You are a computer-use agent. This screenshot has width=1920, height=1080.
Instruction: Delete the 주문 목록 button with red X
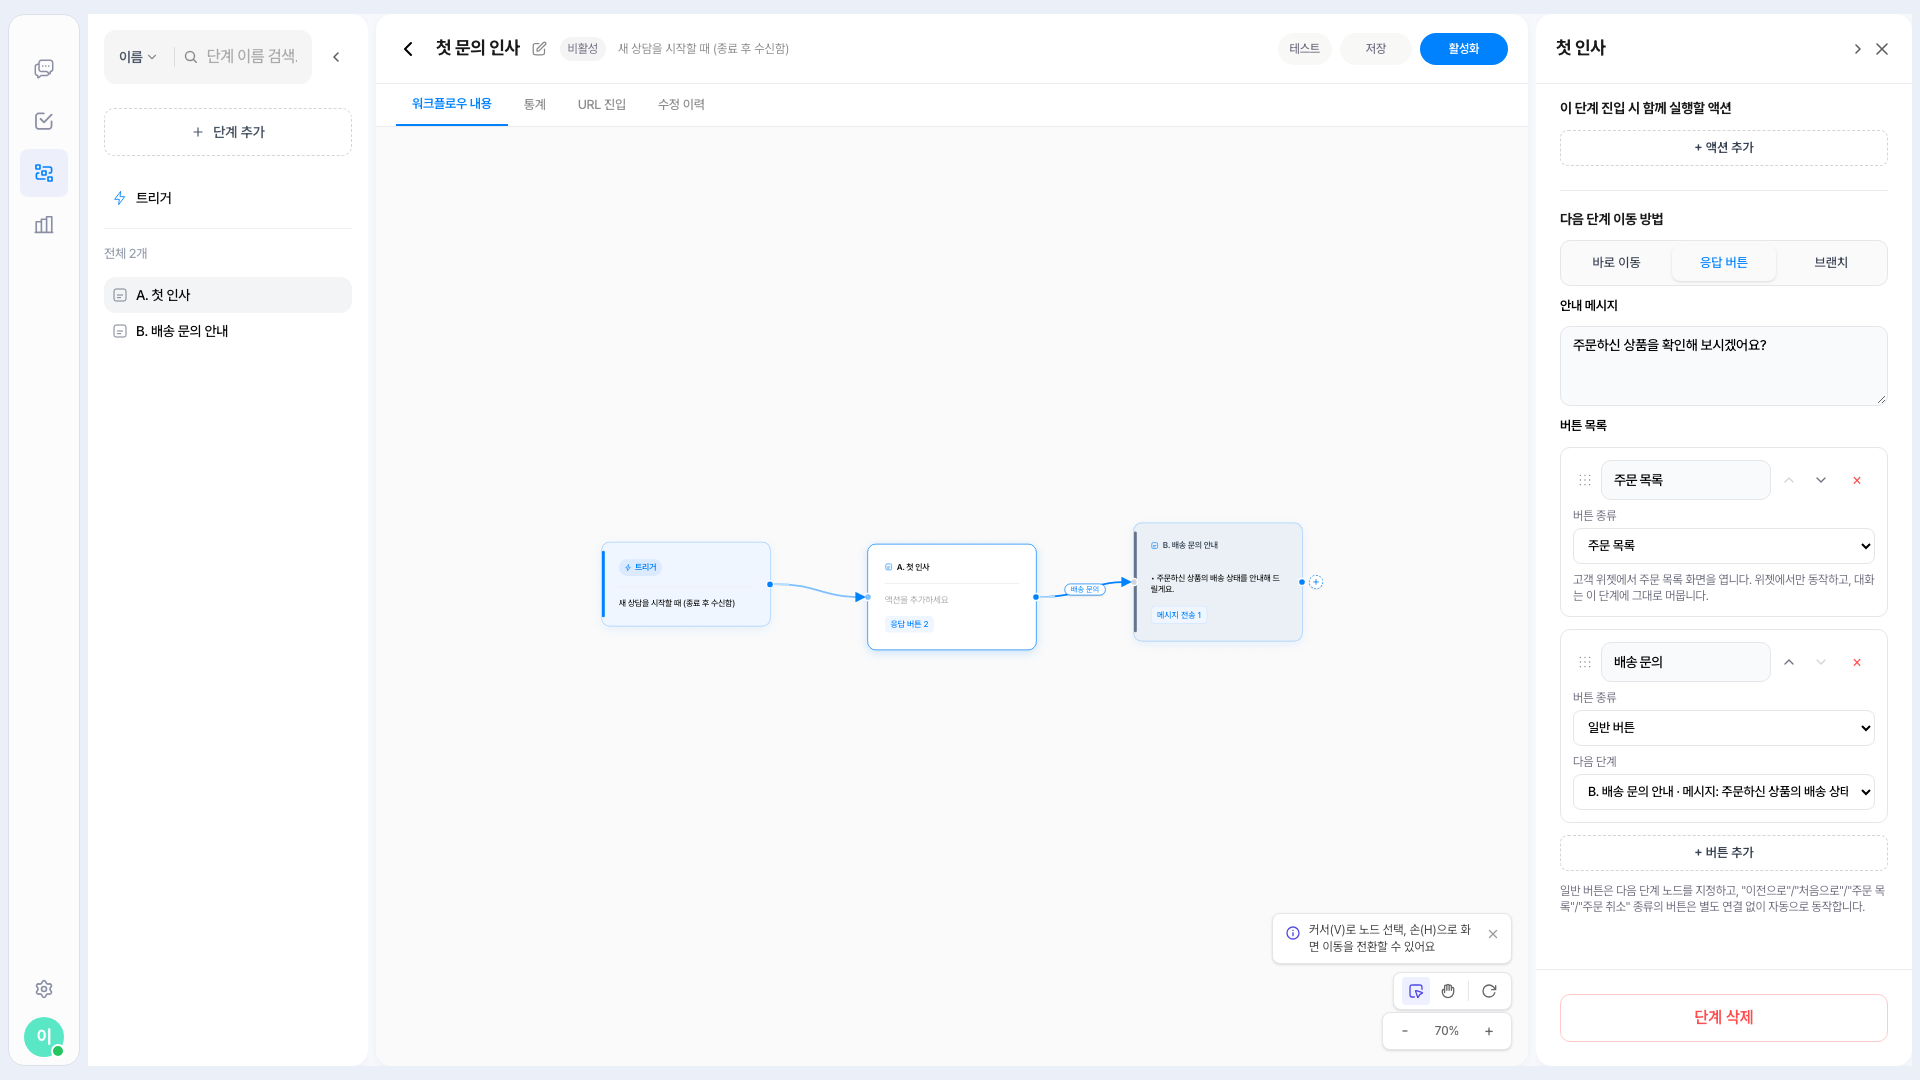point(1857,481)
